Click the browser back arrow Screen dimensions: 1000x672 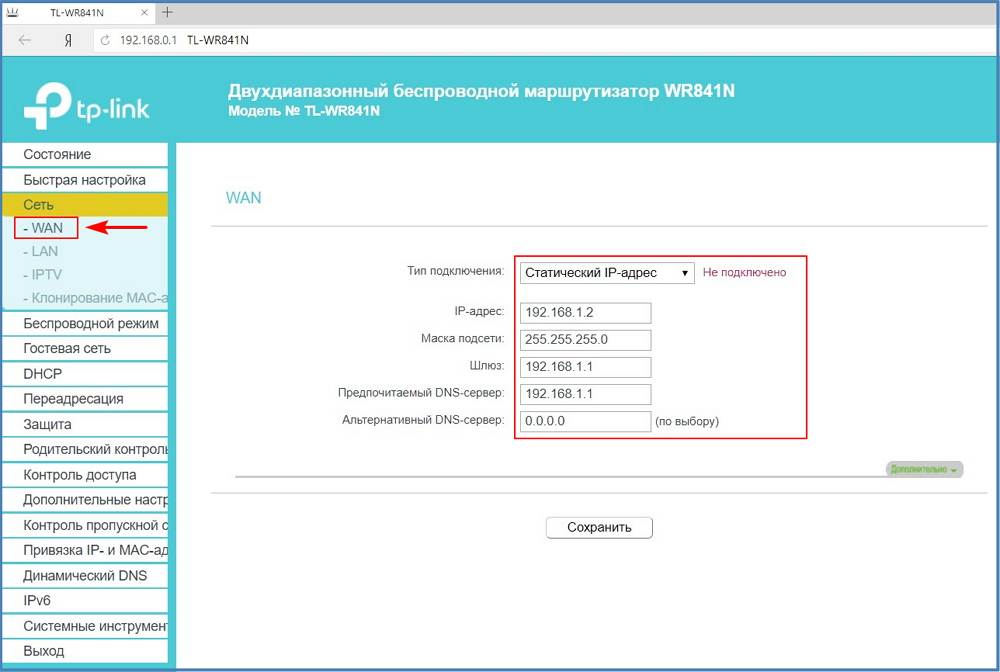25,40
